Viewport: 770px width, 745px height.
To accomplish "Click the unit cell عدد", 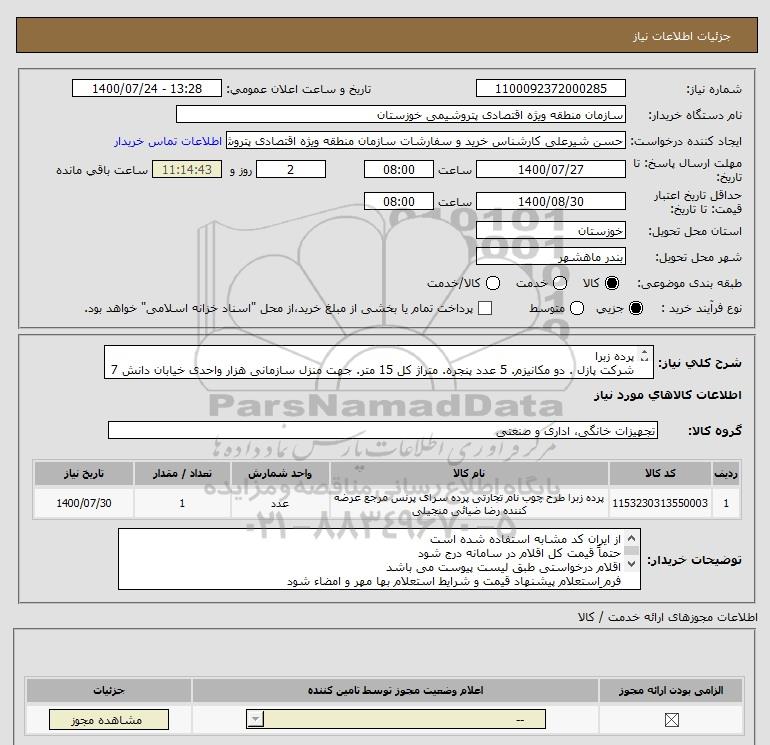I will pyautogui.click(x=280, y=503).
